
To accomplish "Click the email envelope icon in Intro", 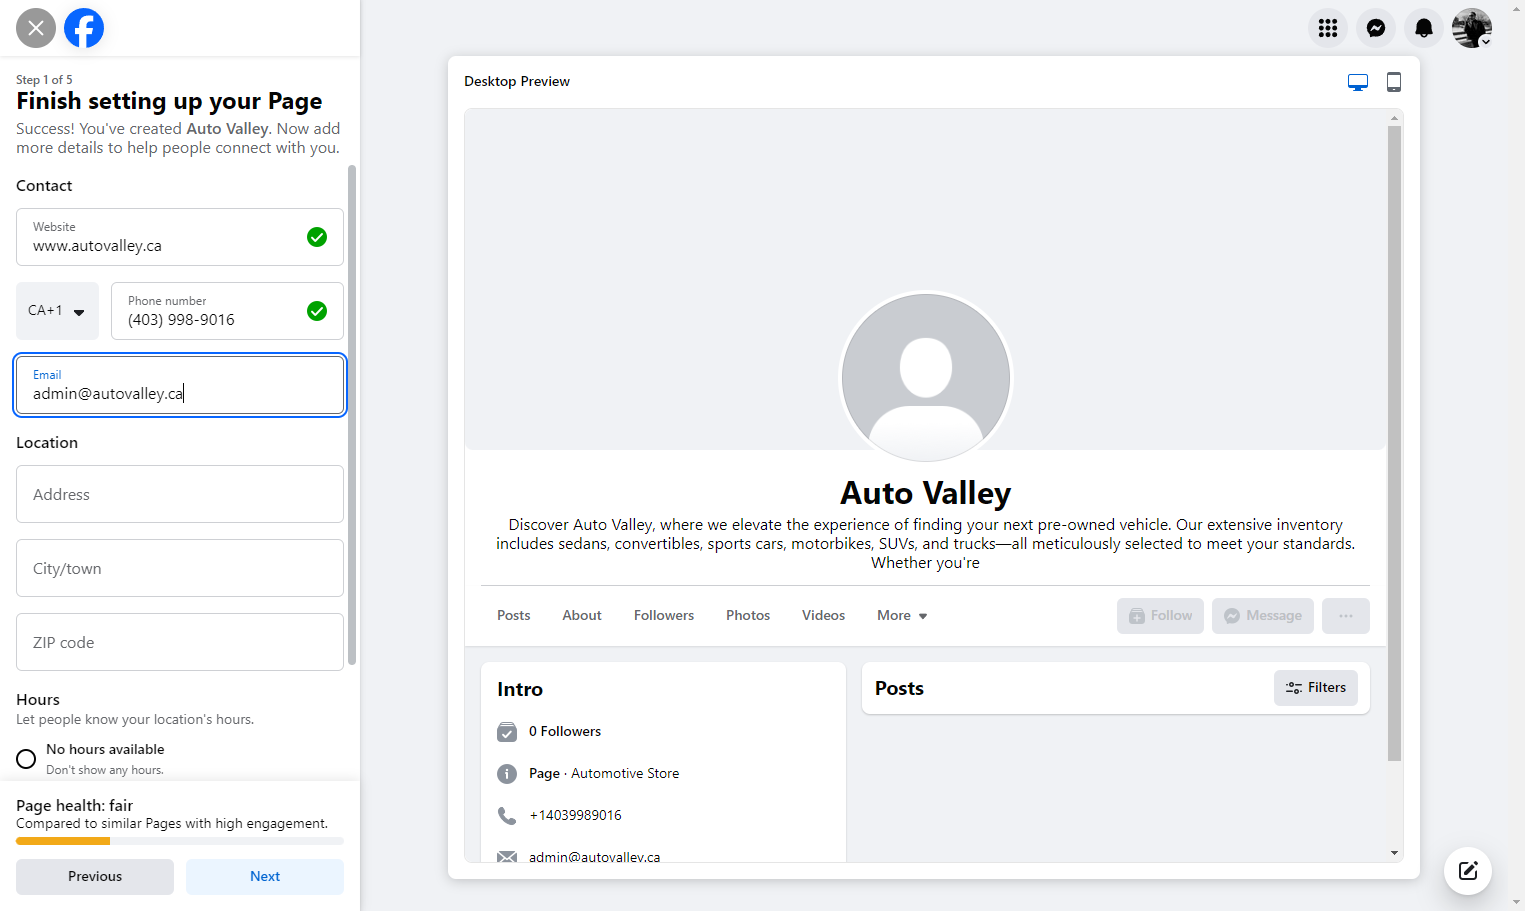I will pyautogui.click(x=507, y=856).
